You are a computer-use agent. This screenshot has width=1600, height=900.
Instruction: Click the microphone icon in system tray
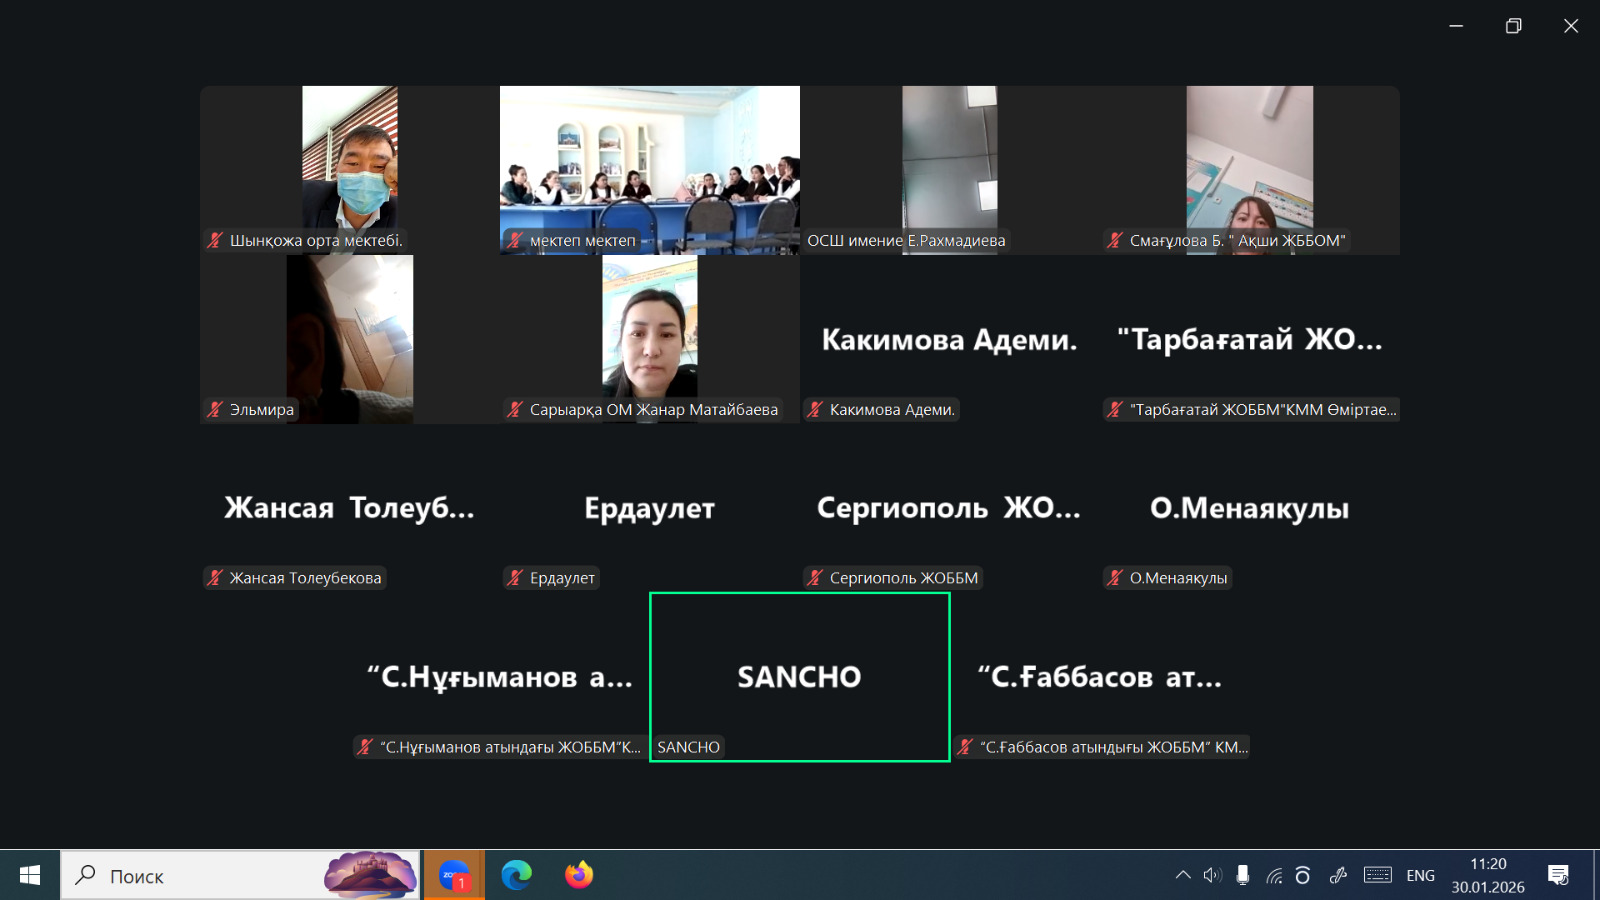coord(1242,875)
